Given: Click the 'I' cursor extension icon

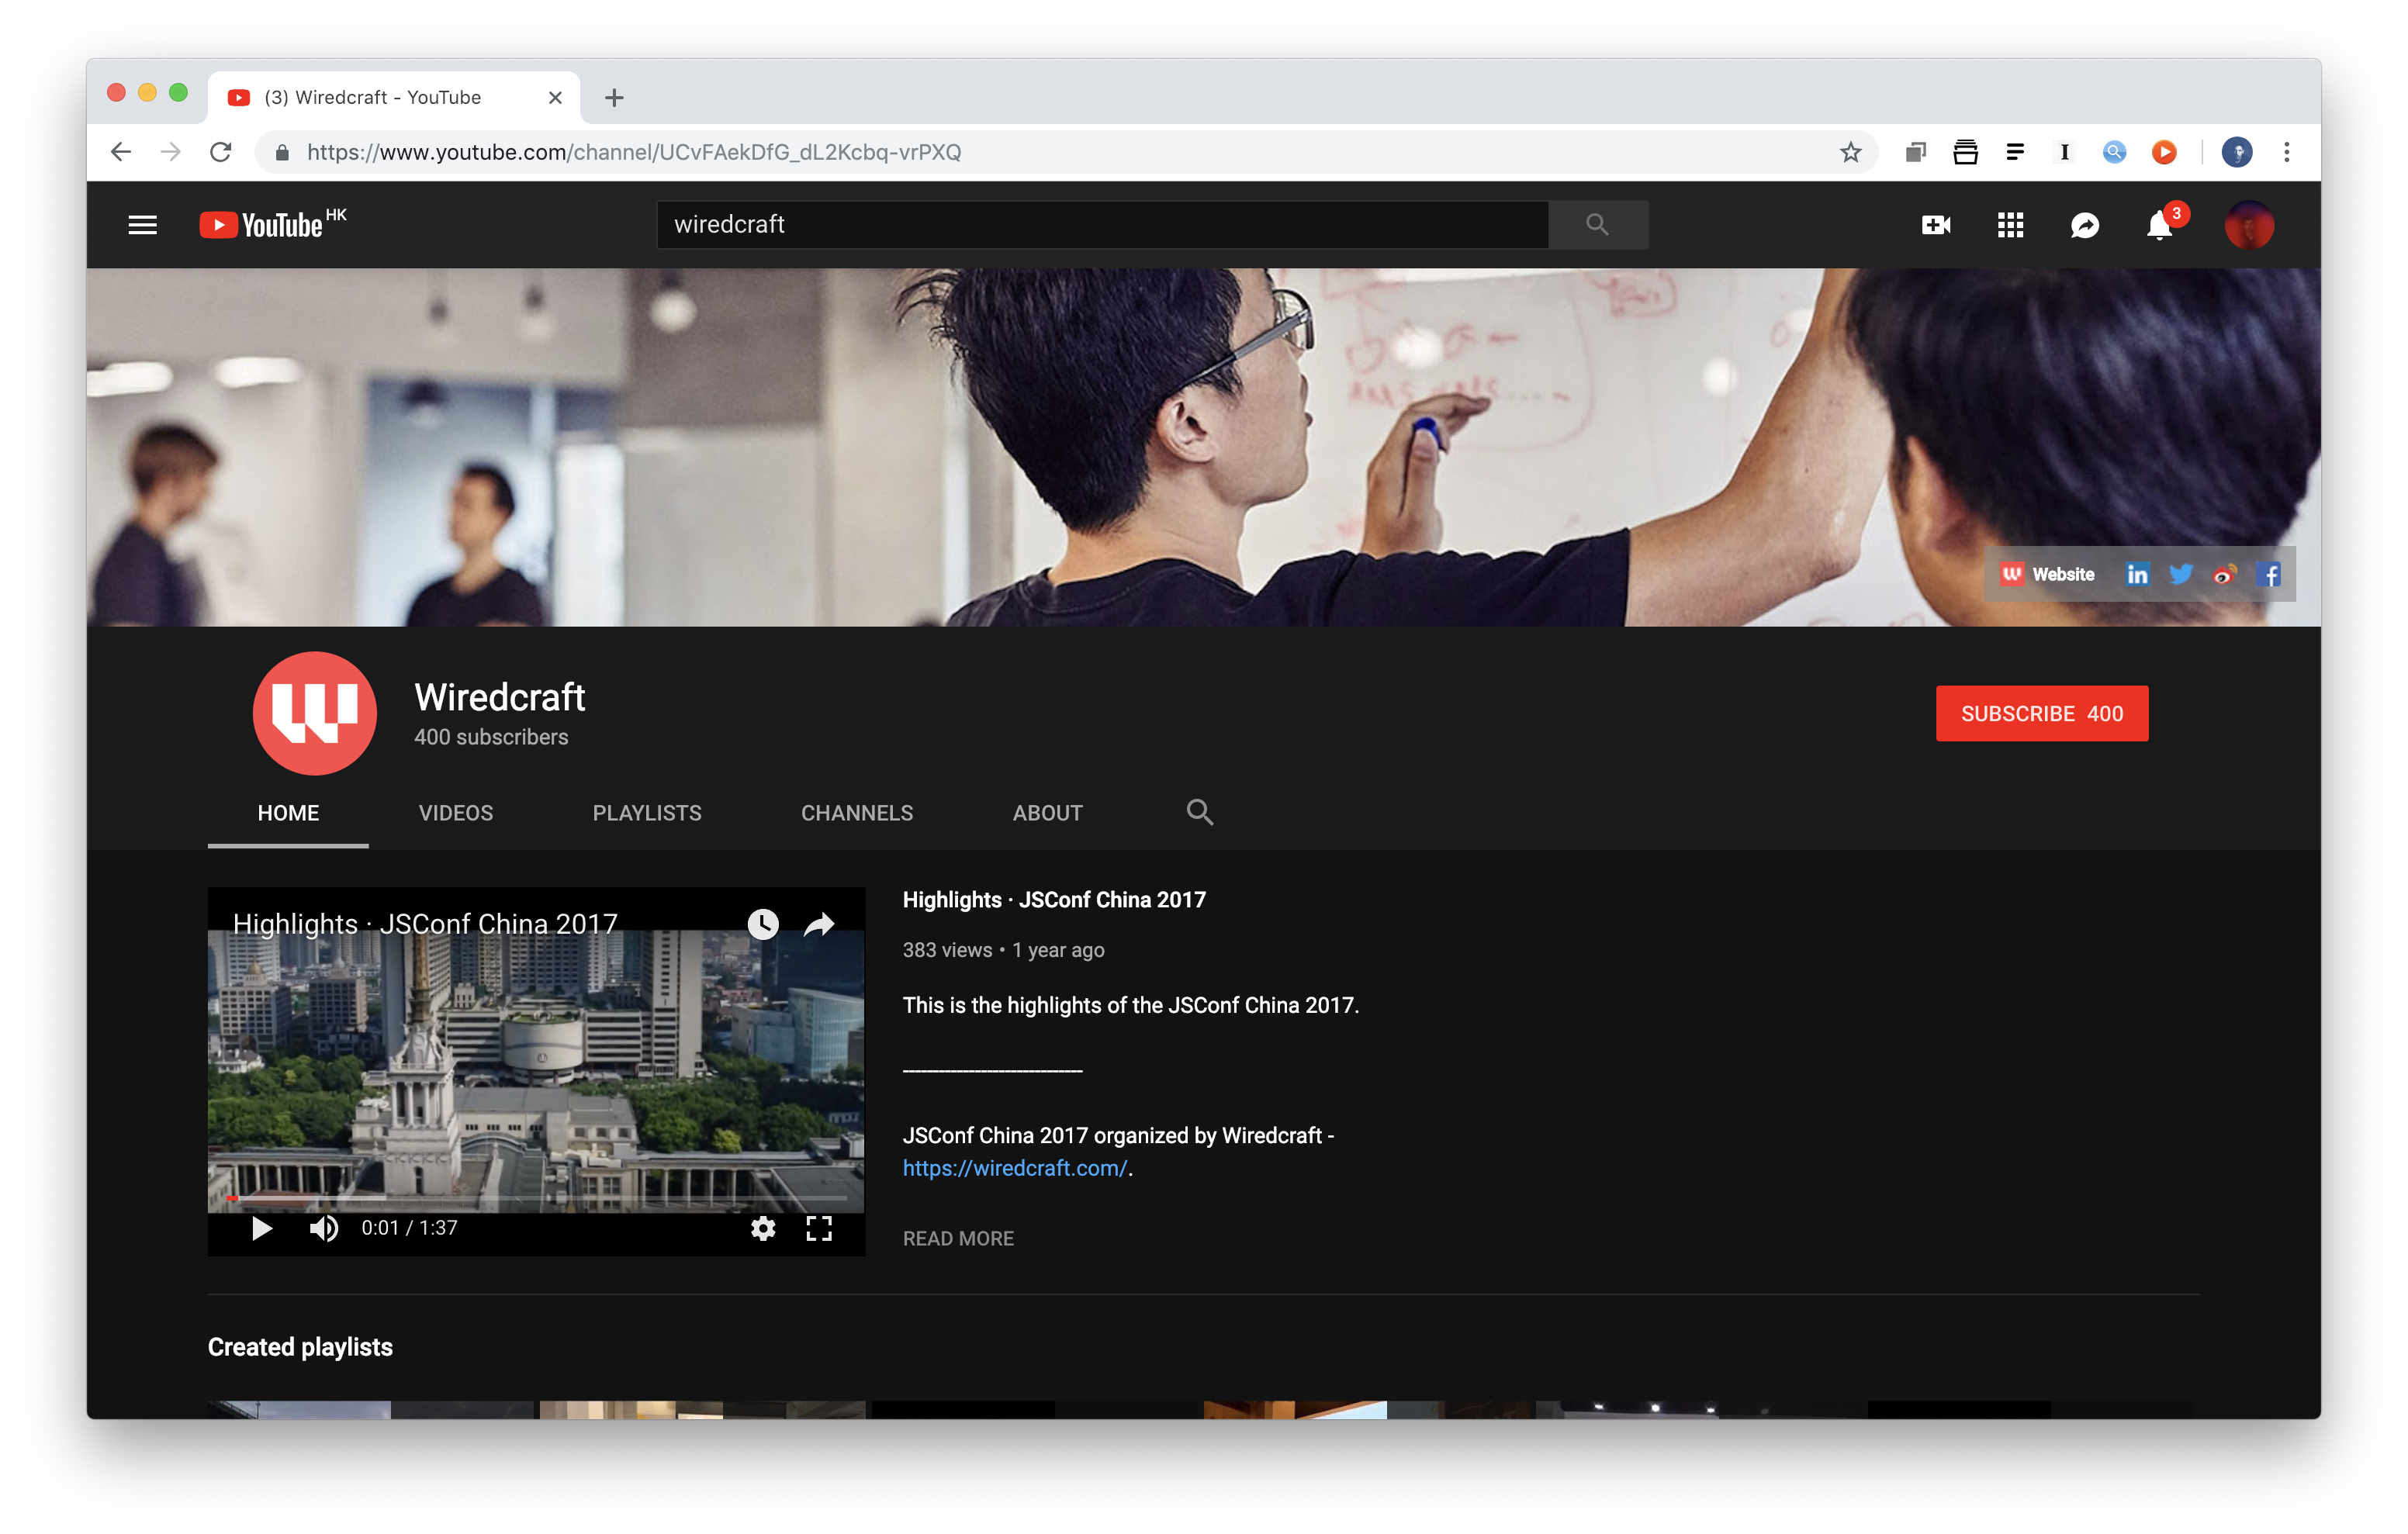Looking at the screenshot, I should click(2064, 152).
